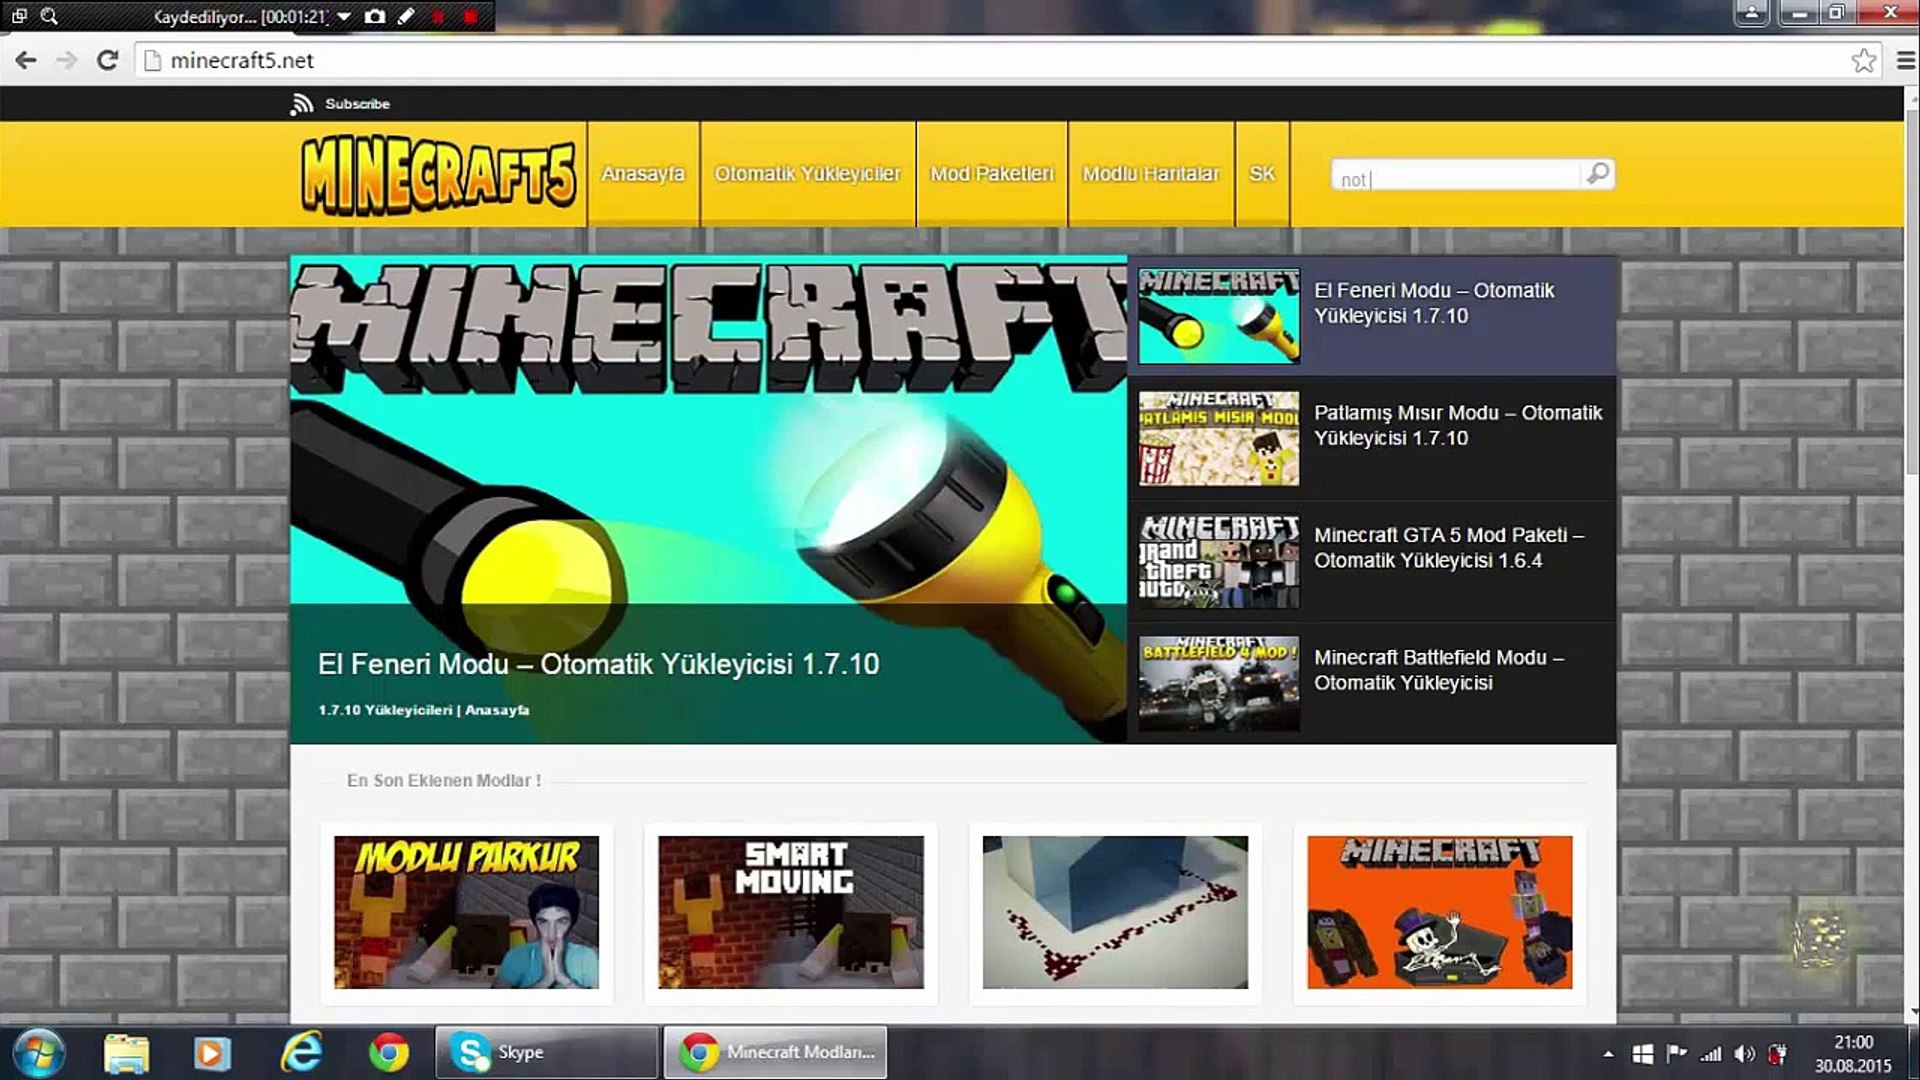Click the popcorn mod thumbnail

[x=1219, y=438]
